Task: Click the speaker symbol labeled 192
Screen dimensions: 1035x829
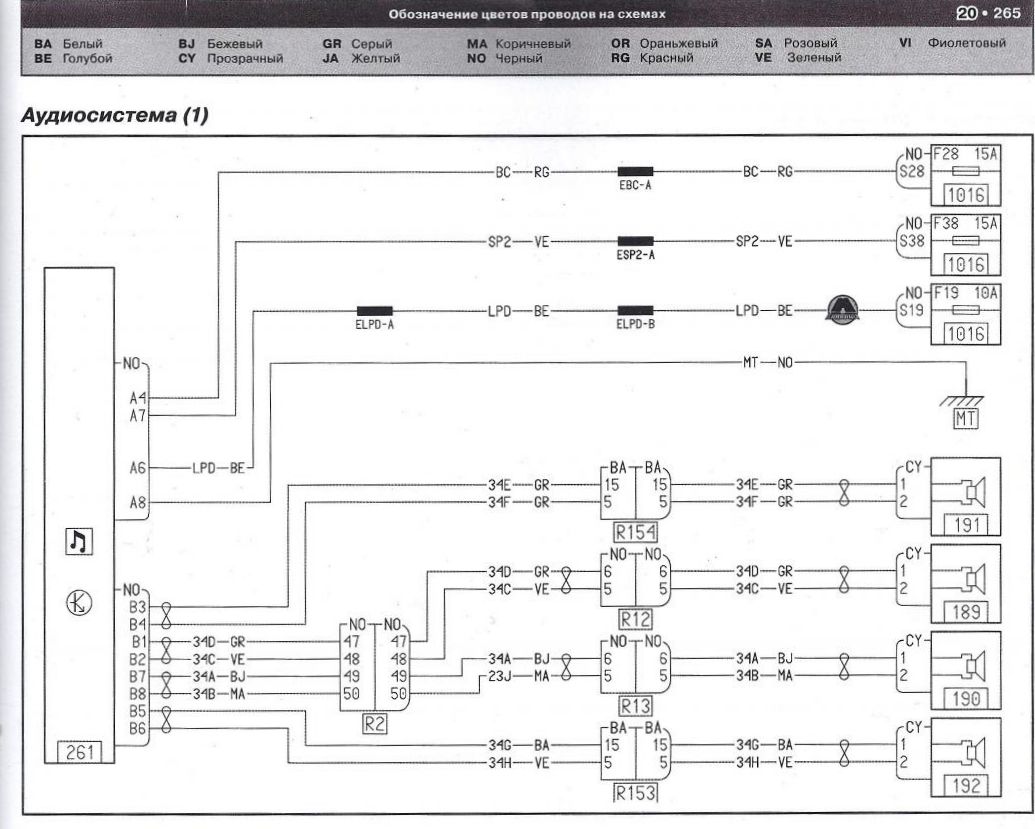Action: point(971,751)
